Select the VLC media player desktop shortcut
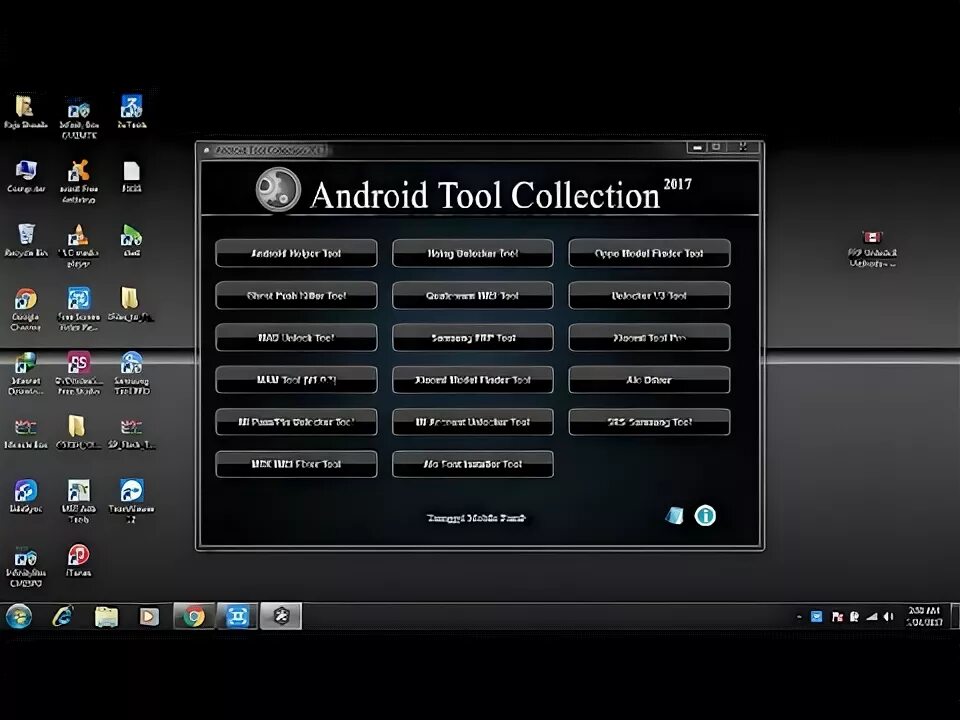Image resolution: width=960 pixels, height=720 pixels. coord(78,246)
